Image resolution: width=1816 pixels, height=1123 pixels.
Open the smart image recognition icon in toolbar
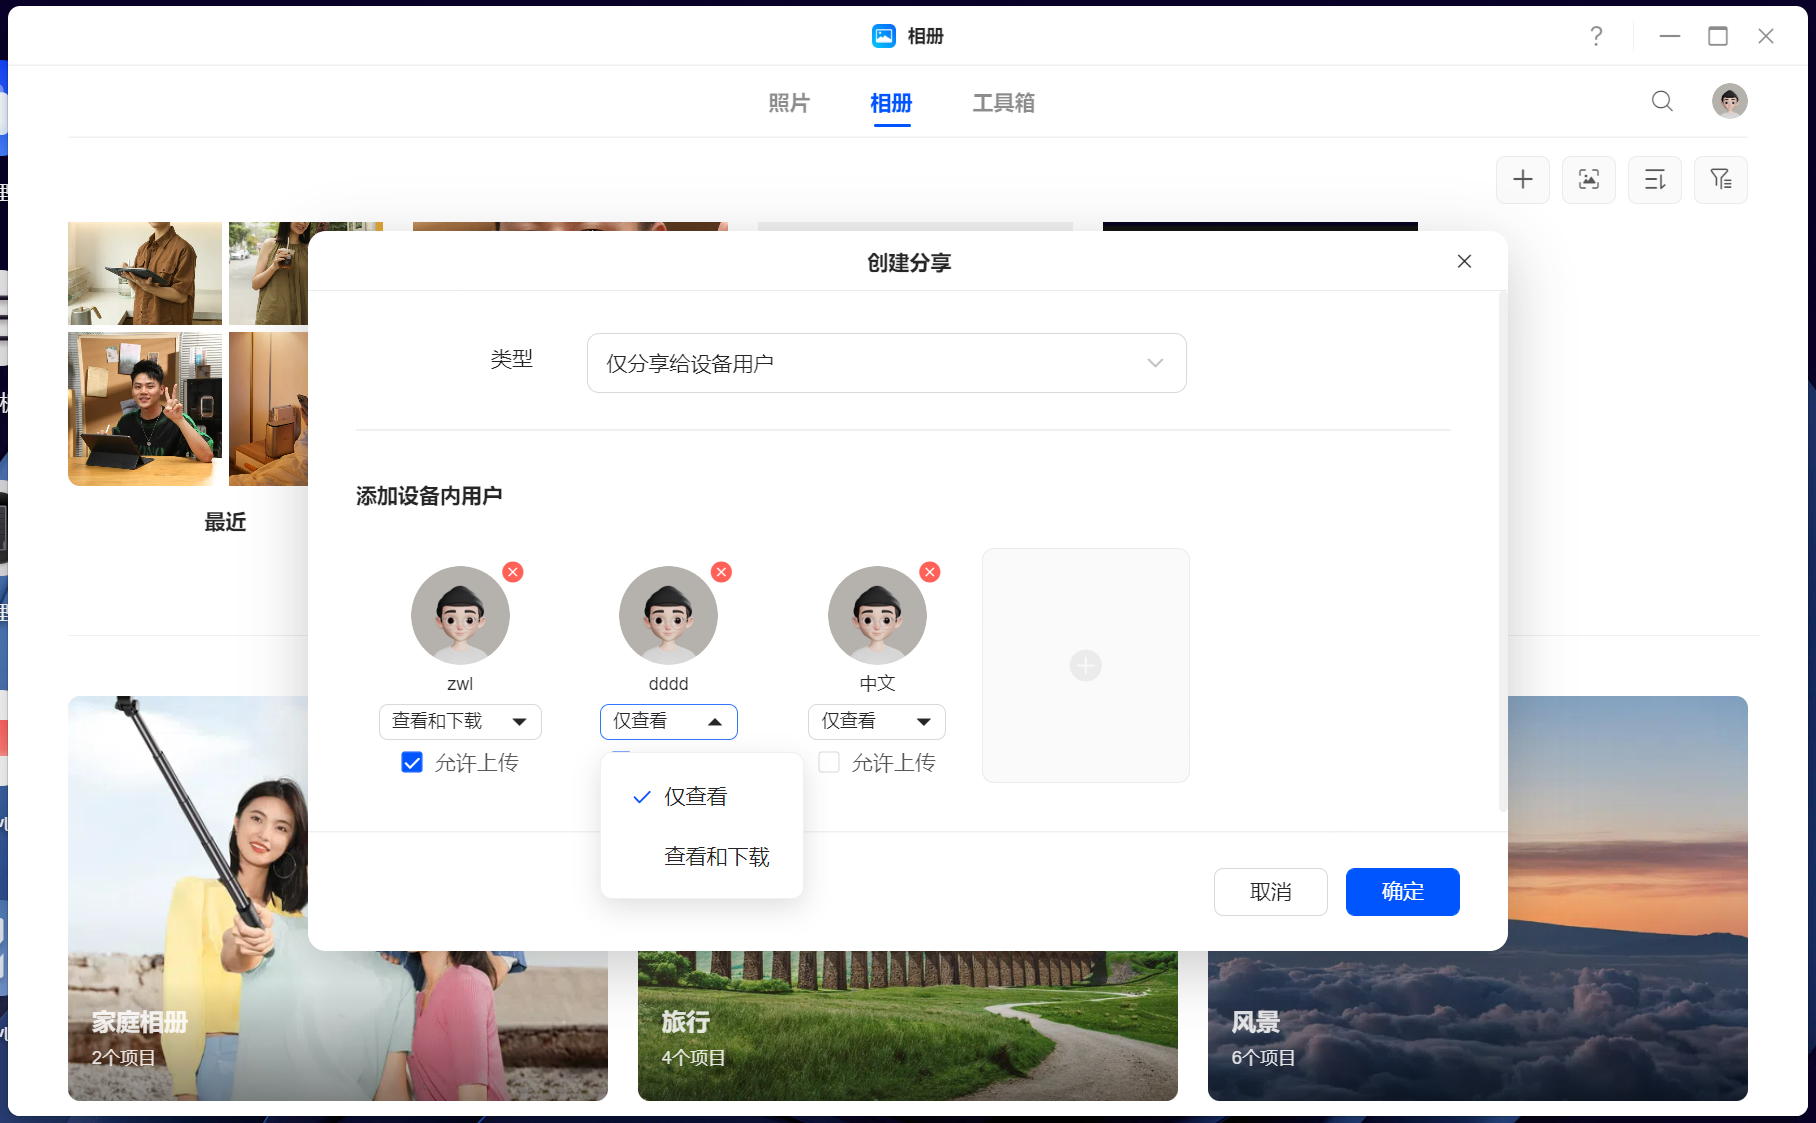pos(1588,180)
